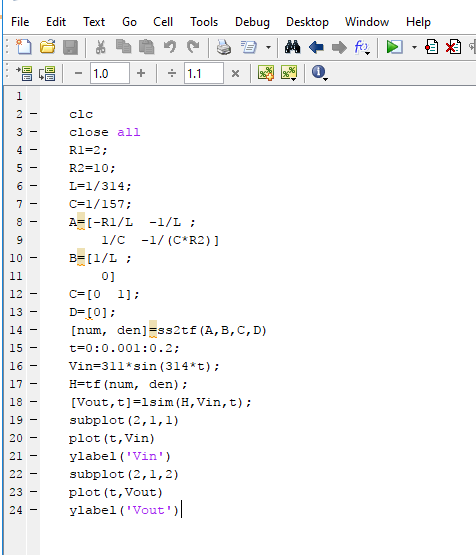Open the Cell menu

(163, 22)
